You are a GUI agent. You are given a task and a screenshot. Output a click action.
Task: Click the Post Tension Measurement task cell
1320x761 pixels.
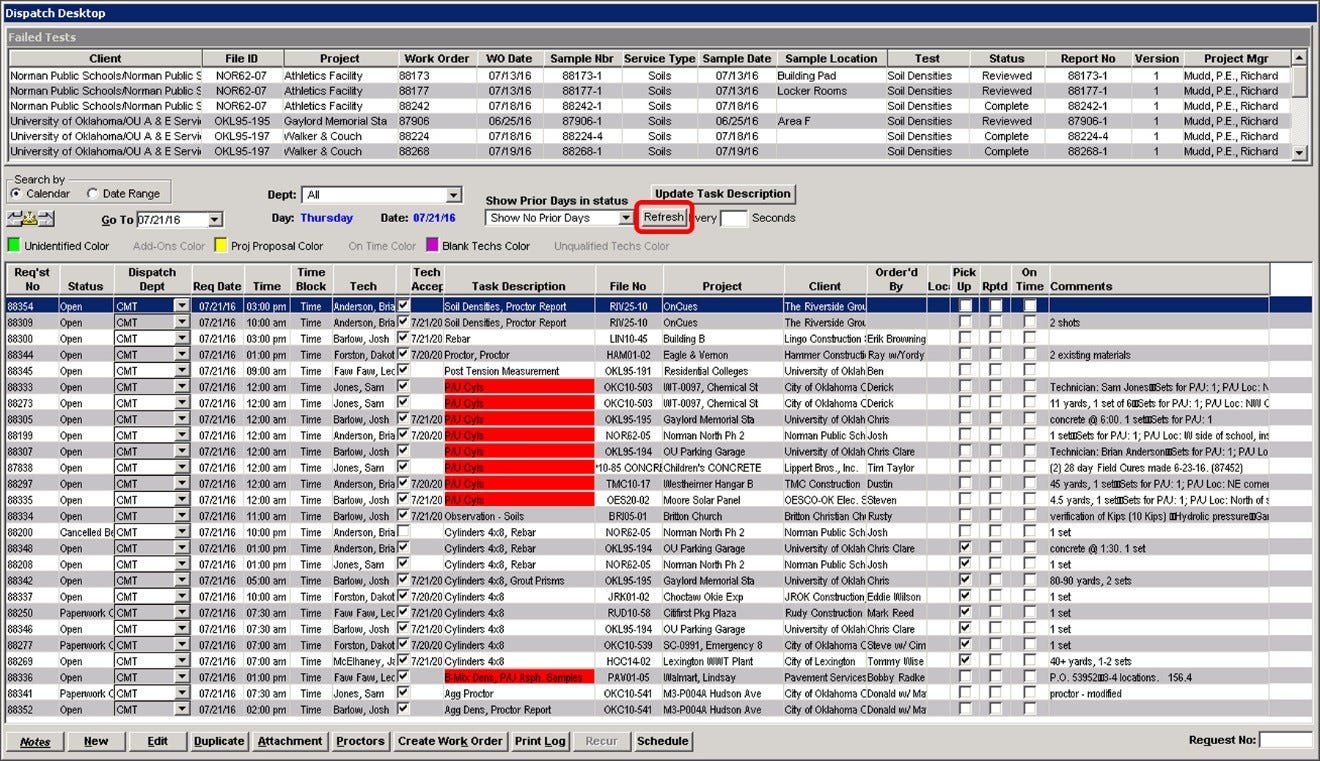(519, 371)
